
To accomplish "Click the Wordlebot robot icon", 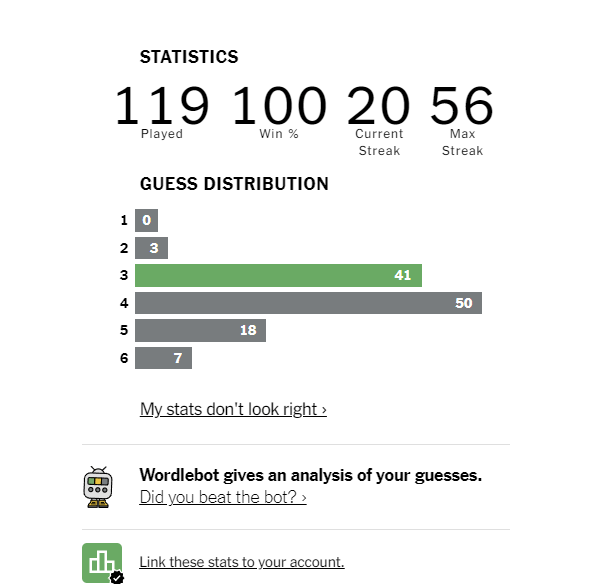I will click(98, 487).
